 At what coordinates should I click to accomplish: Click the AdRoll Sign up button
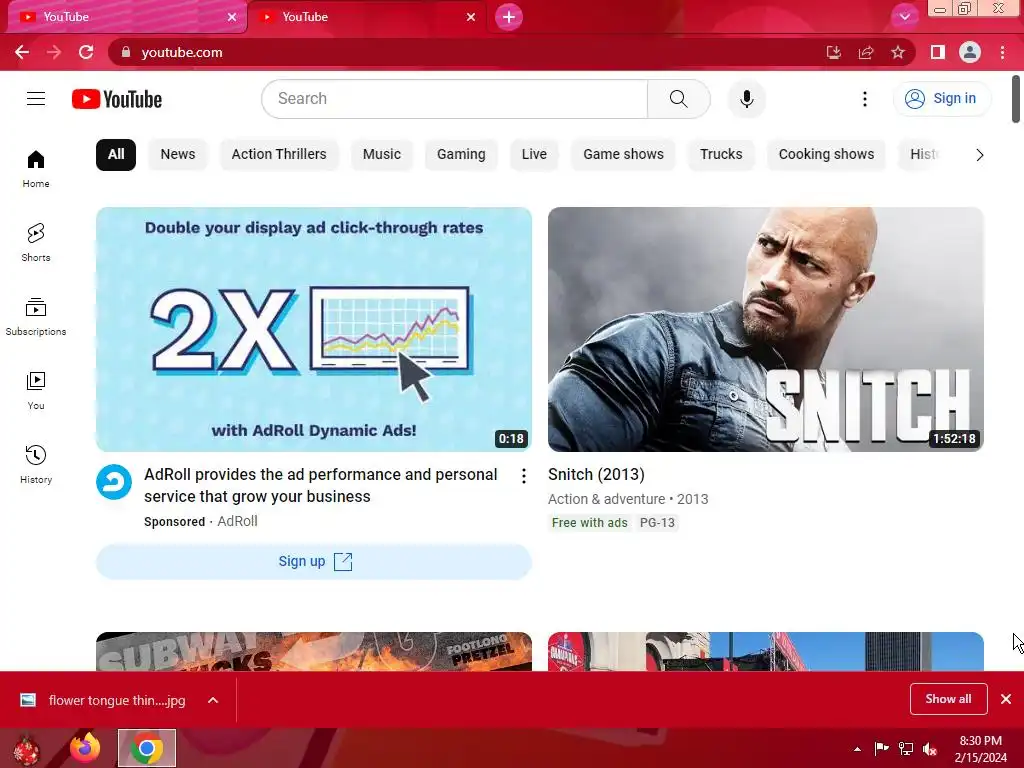(314, 562)
